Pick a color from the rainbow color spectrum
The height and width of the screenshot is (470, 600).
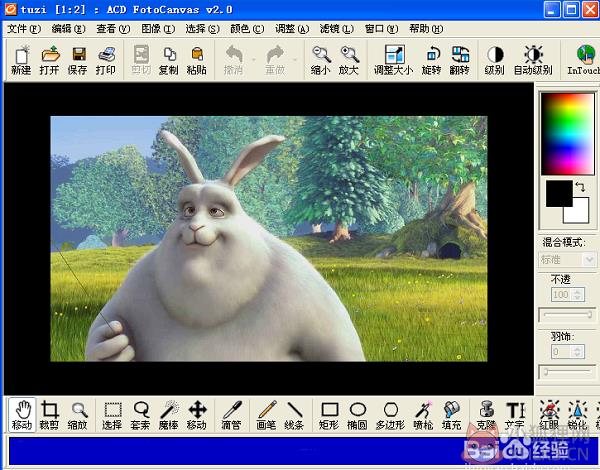click(568, 134)
